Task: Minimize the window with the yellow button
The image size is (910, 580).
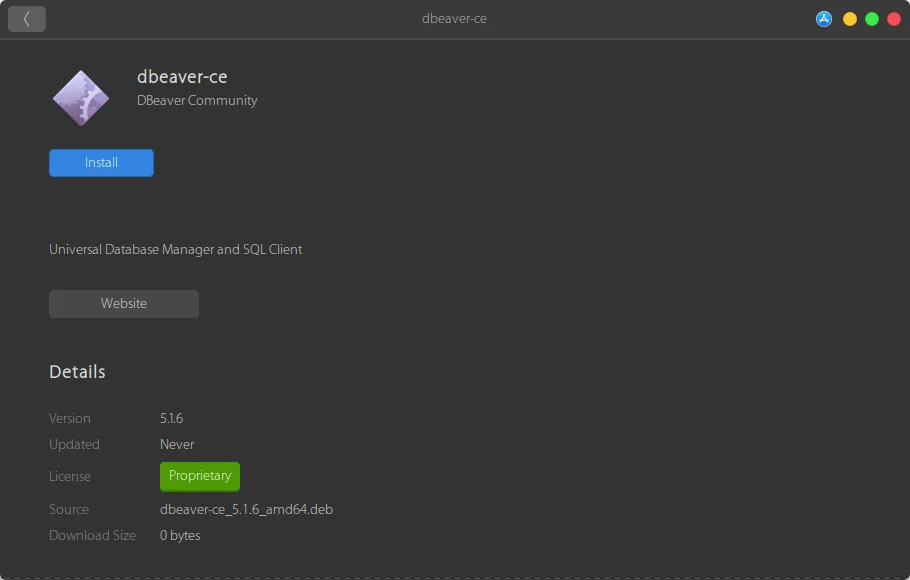Action: point(850,19)
